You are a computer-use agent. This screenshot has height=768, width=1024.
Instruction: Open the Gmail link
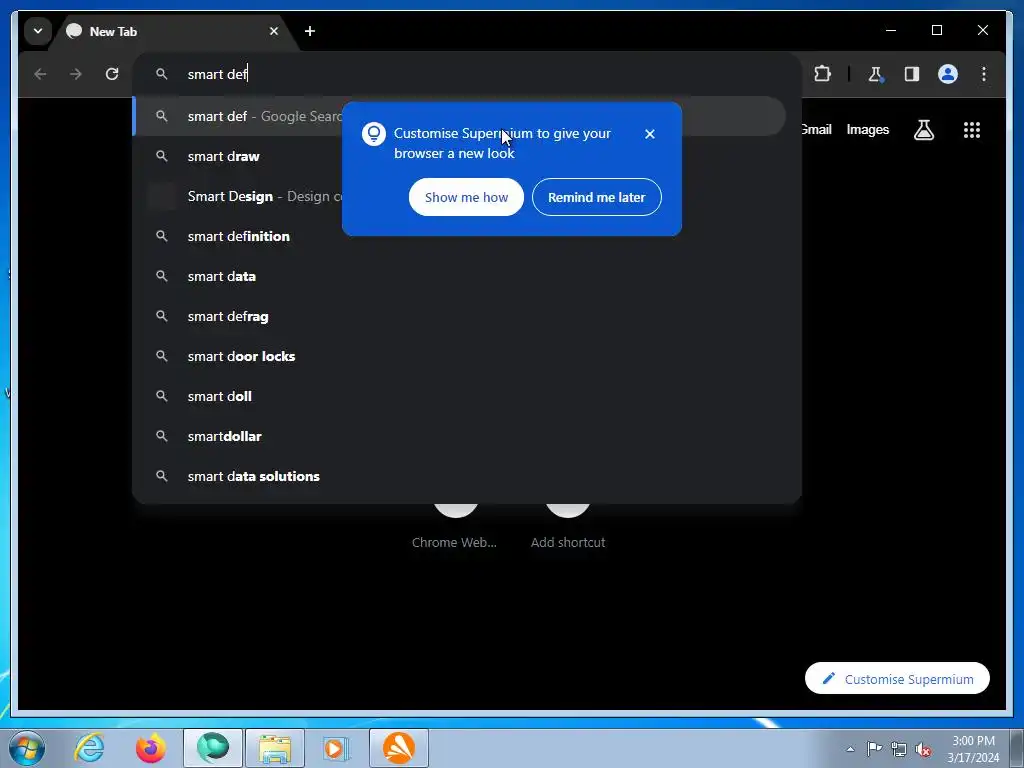[816, 129]
